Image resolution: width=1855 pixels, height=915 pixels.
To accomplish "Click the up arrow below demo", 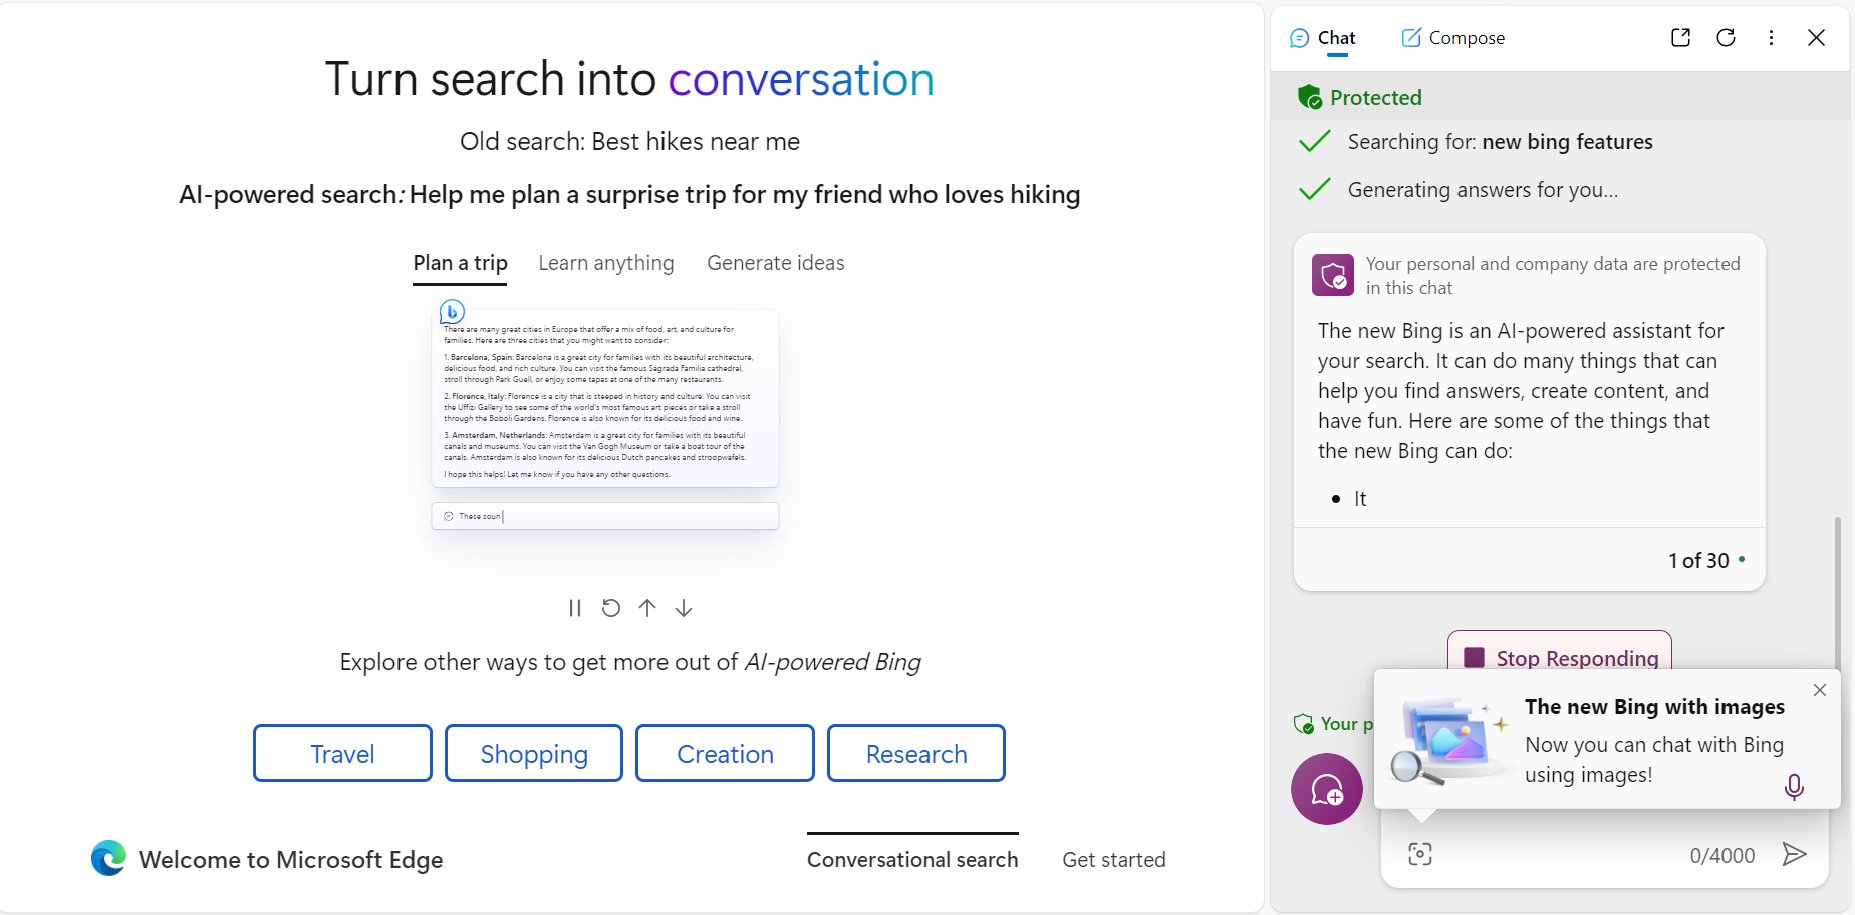I will pyautogui.click(x=647, y=608).
